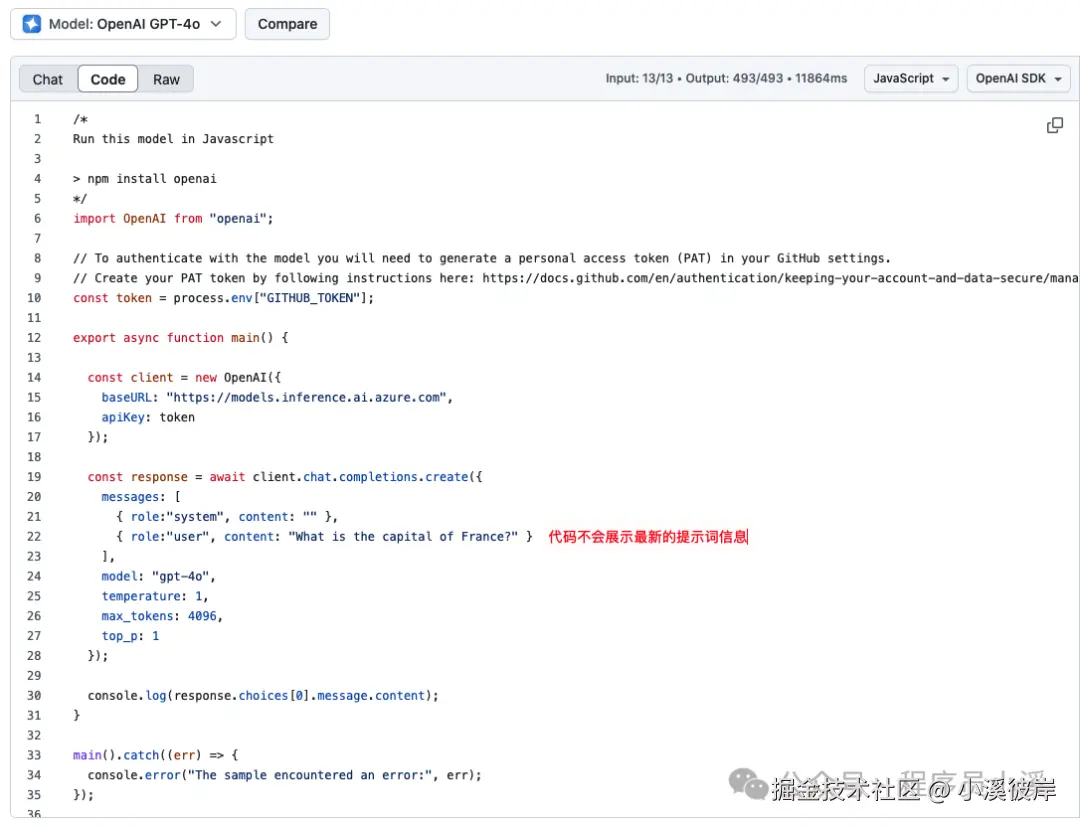Click the copy code icon
Image resolution: width=1080 pixels, height=827 pixels.
tap(1055, 125)
